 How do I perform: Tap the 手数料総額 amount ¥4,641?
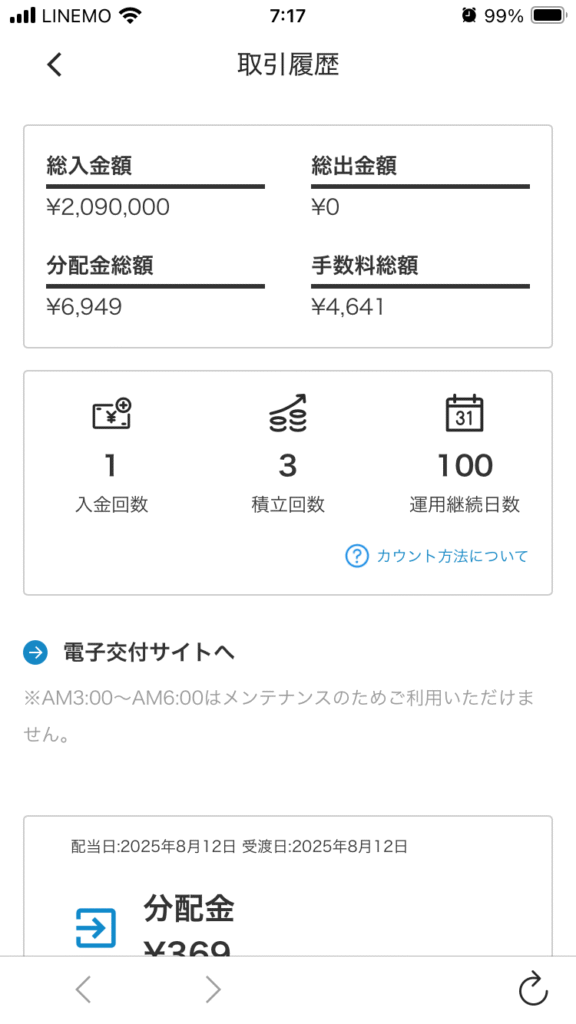pyautogui.click(x=347, y=307)
